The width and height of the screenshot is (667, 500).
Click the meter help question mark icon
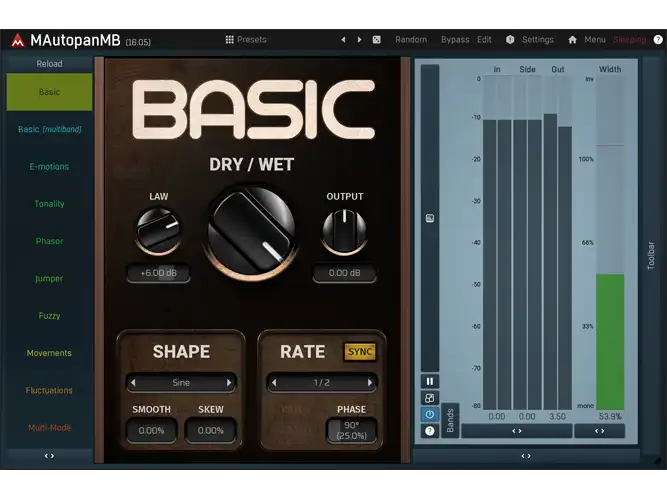430,431
